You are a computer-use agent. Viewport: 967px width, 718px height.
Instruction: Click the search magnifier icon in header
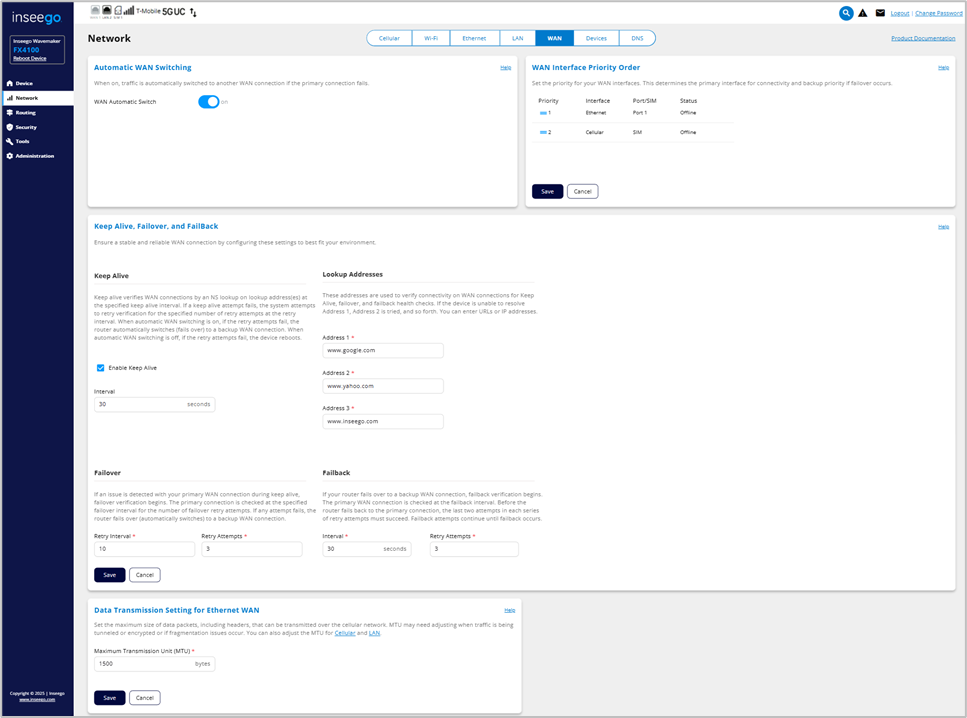[846, 13]
